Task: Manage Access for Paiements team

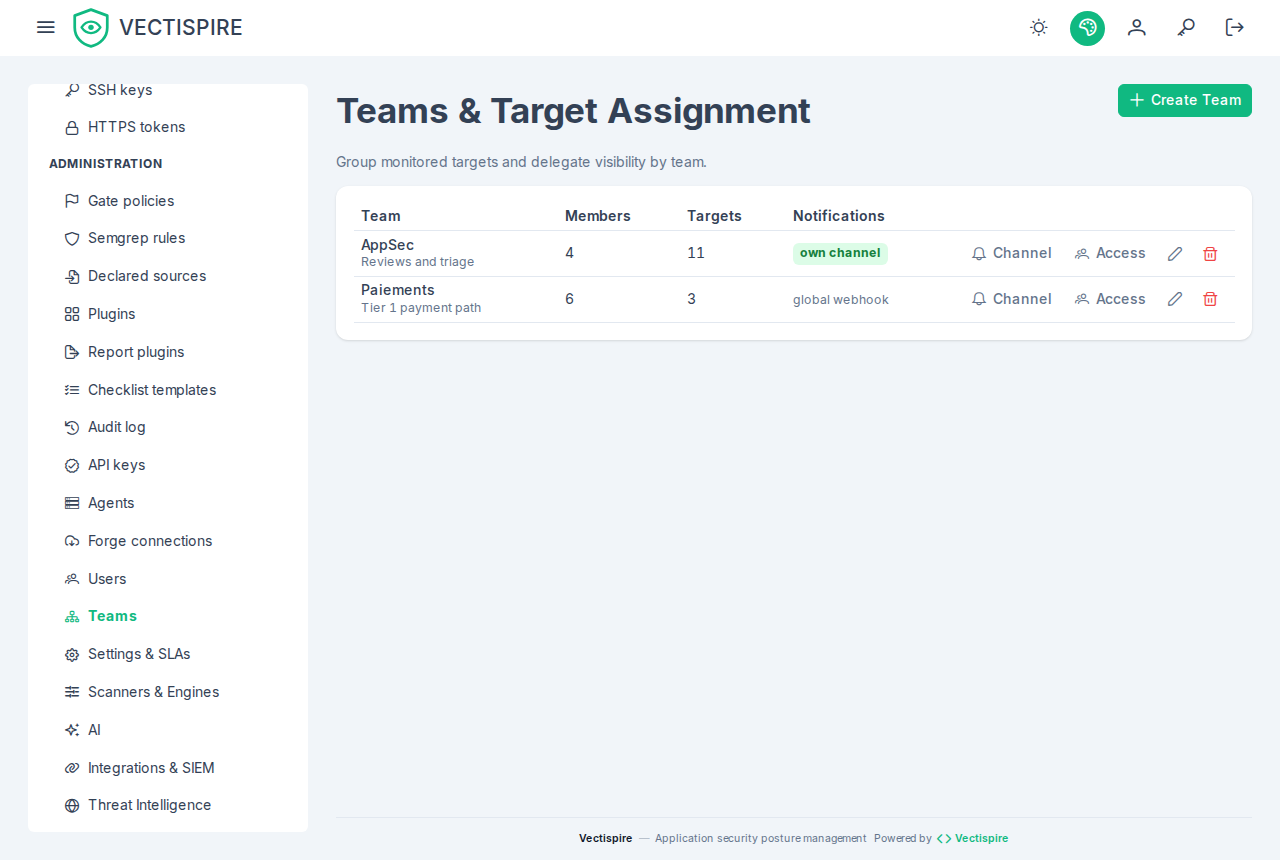Action: tap(1110, 299)
